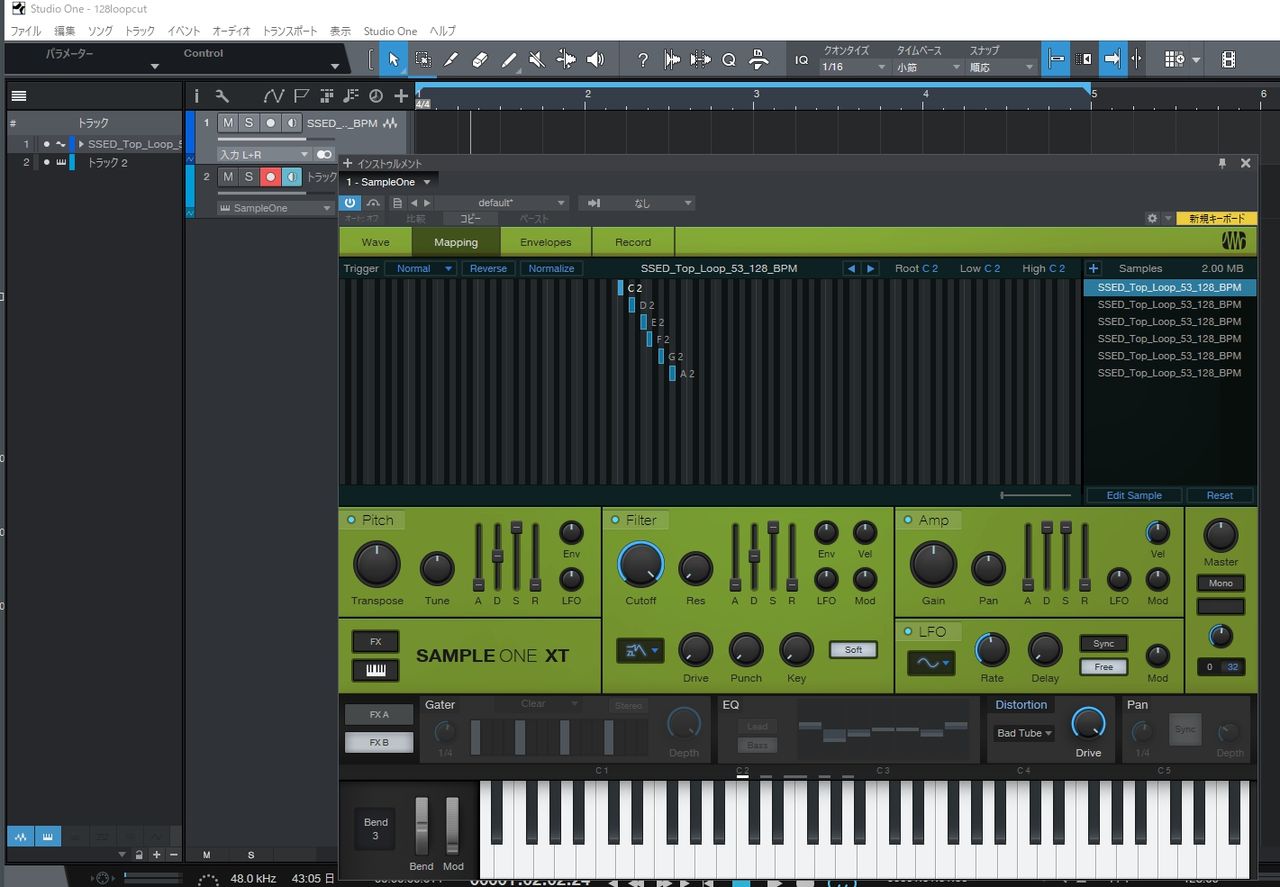Screen dimensions: 1280x887
Task: Open Trigger mode Normal dropdown
Action: (421, 268)
